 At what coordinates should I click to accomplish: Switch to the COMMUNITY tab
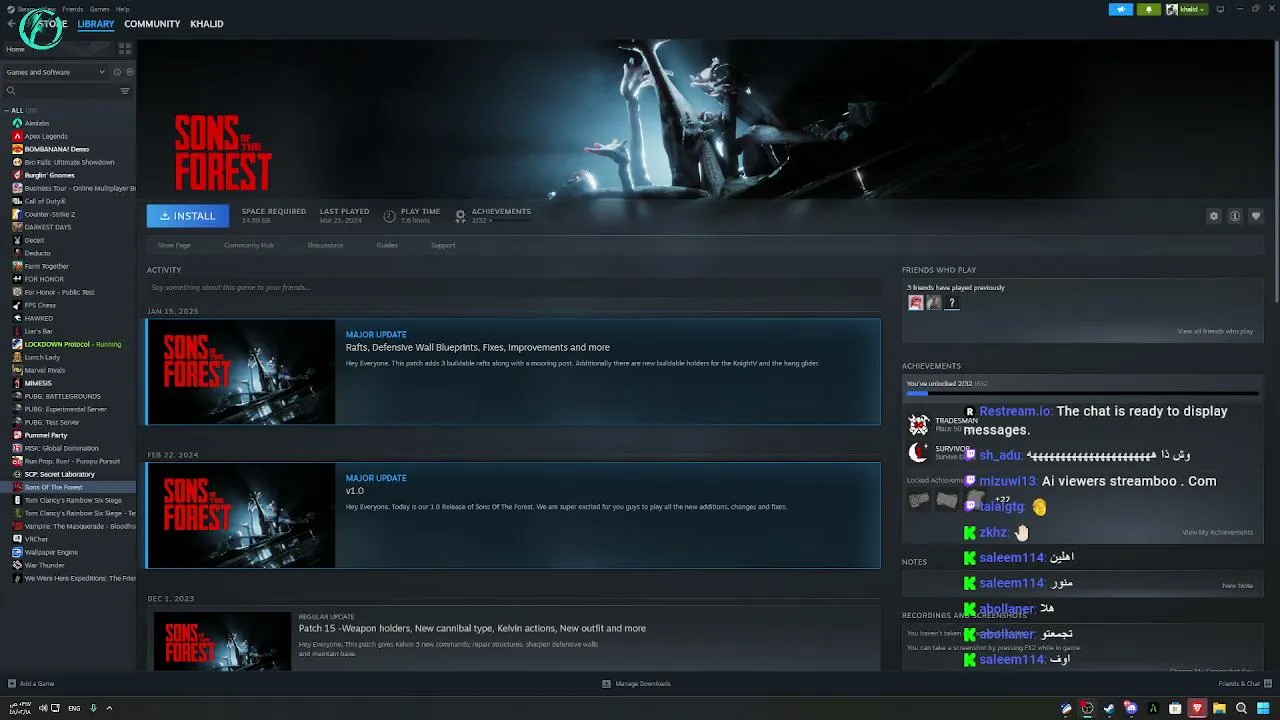(152, 24)
